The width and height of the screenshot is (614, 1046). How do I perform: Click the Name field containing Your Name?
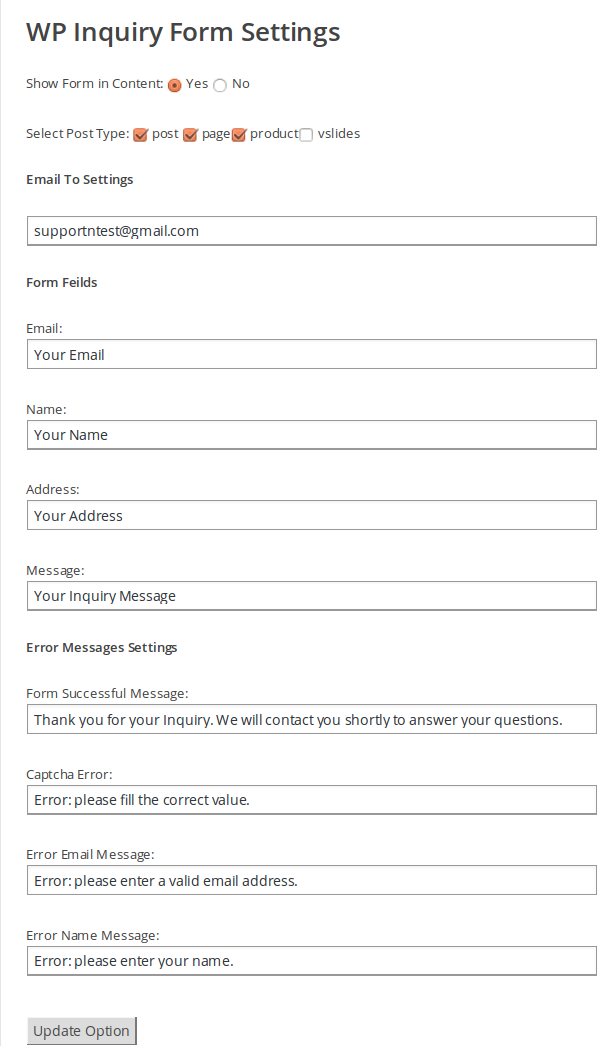click(312, 435)
